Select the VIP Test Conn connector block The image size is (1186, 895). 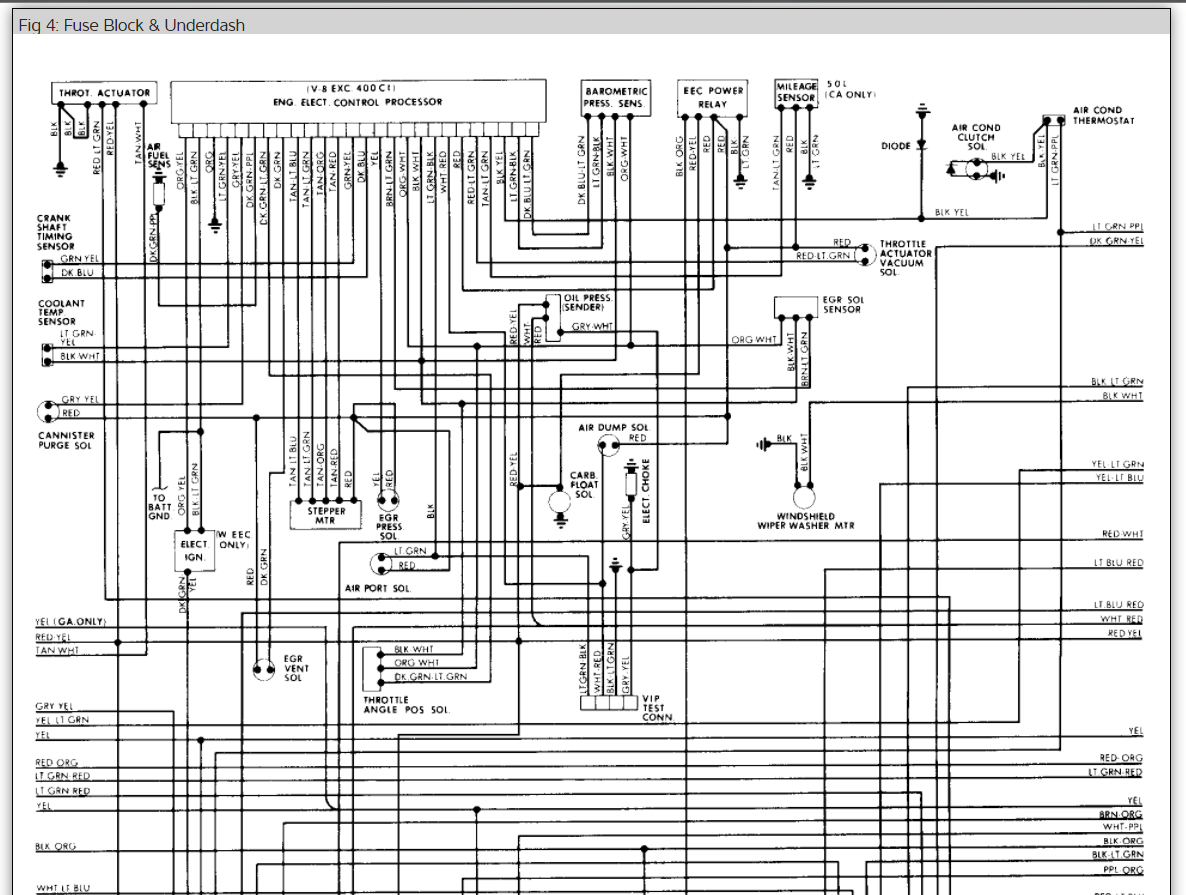coord(610,703)
